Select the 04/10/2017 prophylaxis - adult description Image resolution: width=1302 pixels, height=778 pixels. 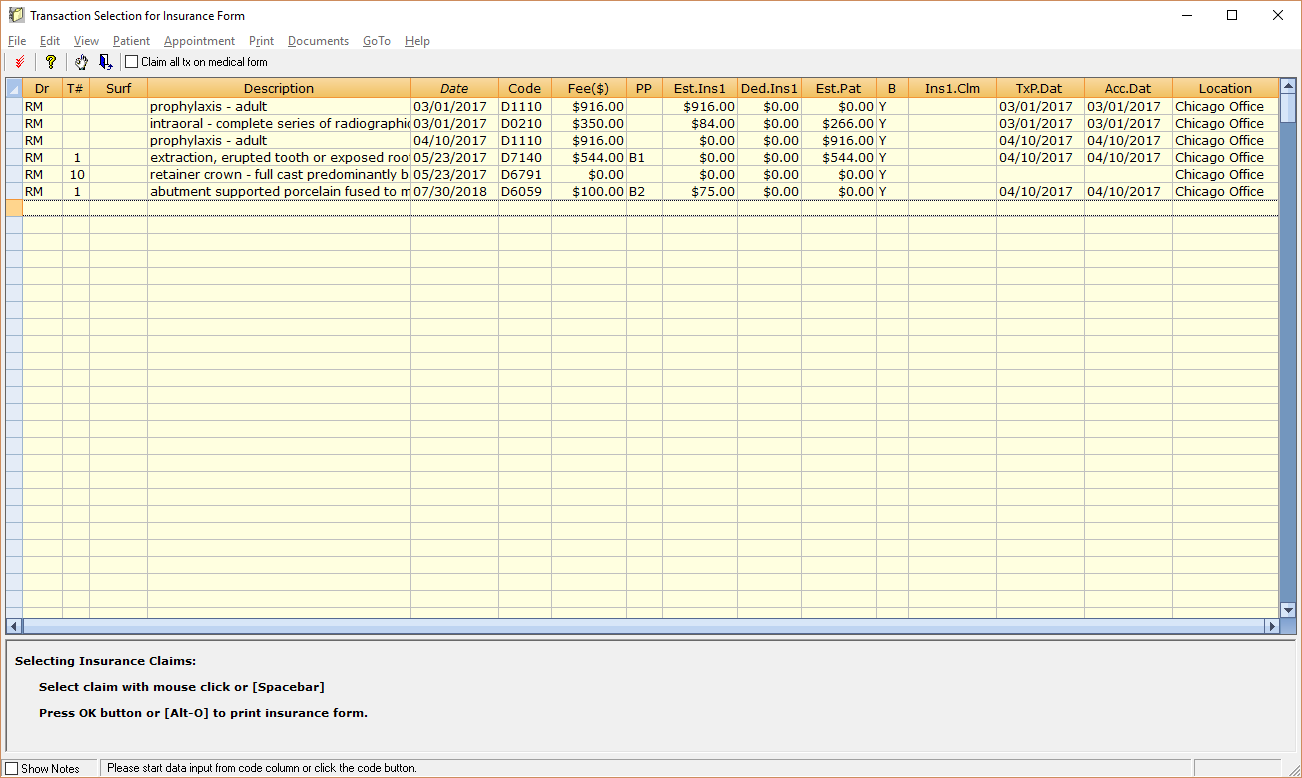279,140
